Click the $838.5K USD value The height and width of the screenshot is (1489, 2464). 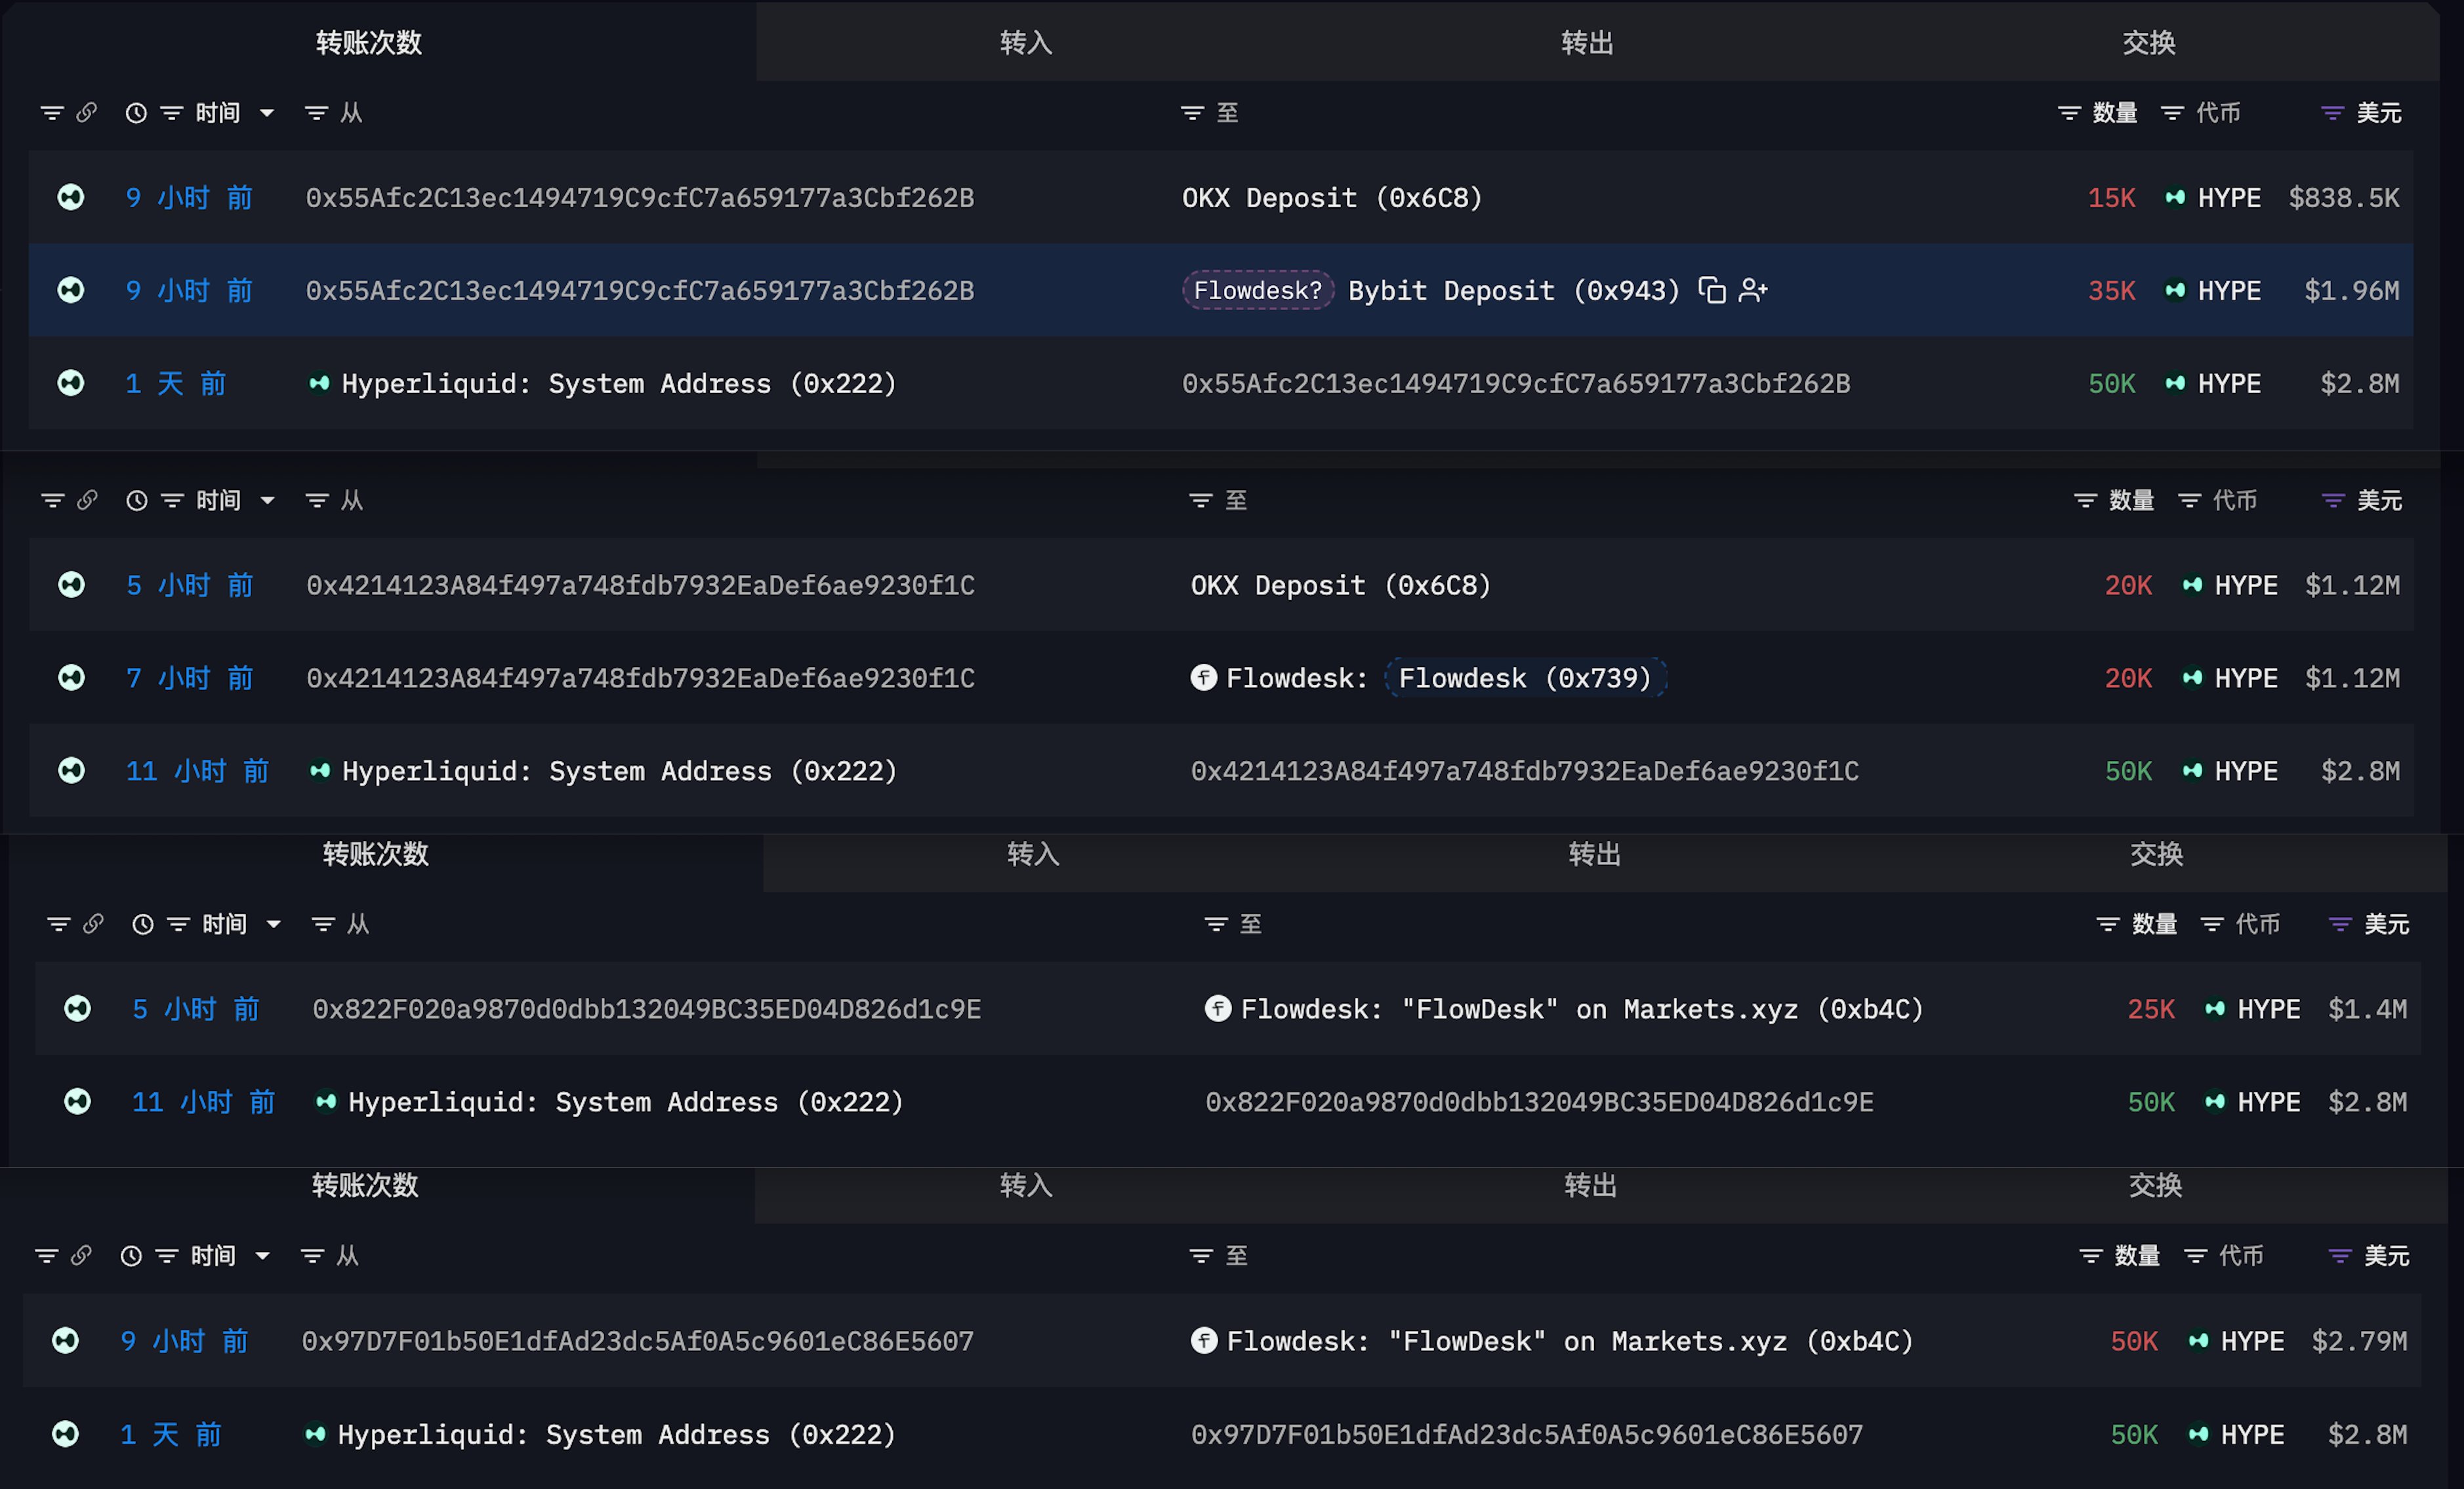2344,197
